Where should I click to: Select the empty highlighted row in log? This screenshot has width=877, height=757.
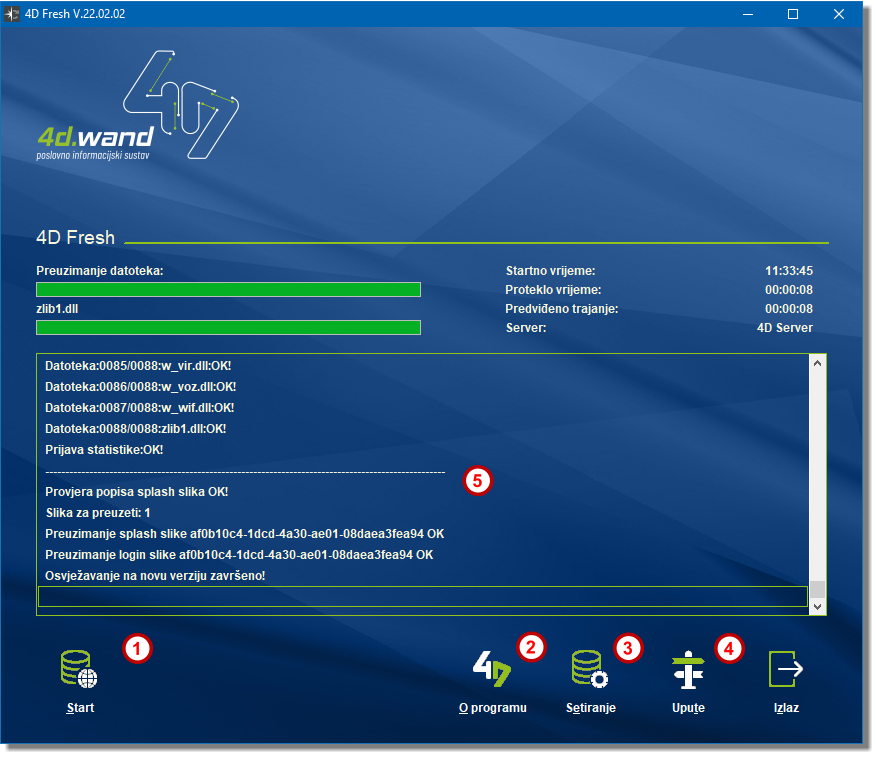422,597
